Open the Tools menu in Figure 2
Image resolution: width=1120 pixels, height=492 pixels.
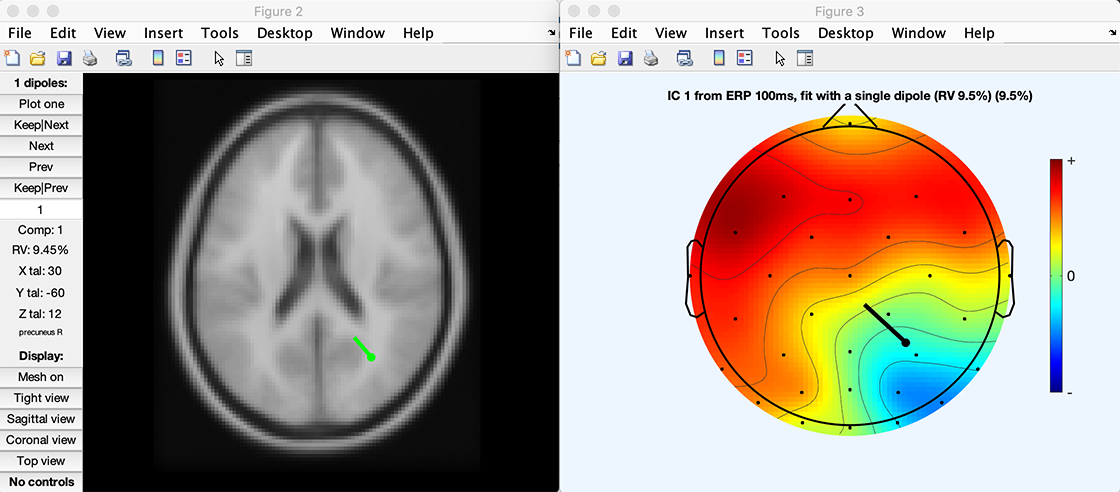coord(219,33)
